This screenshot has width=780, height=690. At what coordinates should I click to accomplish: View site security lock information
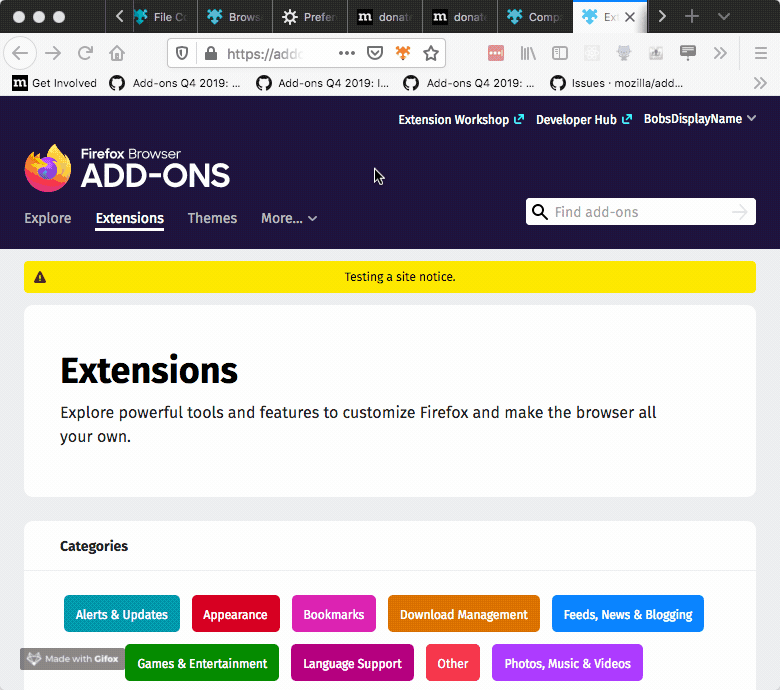(x=211, y=53)
